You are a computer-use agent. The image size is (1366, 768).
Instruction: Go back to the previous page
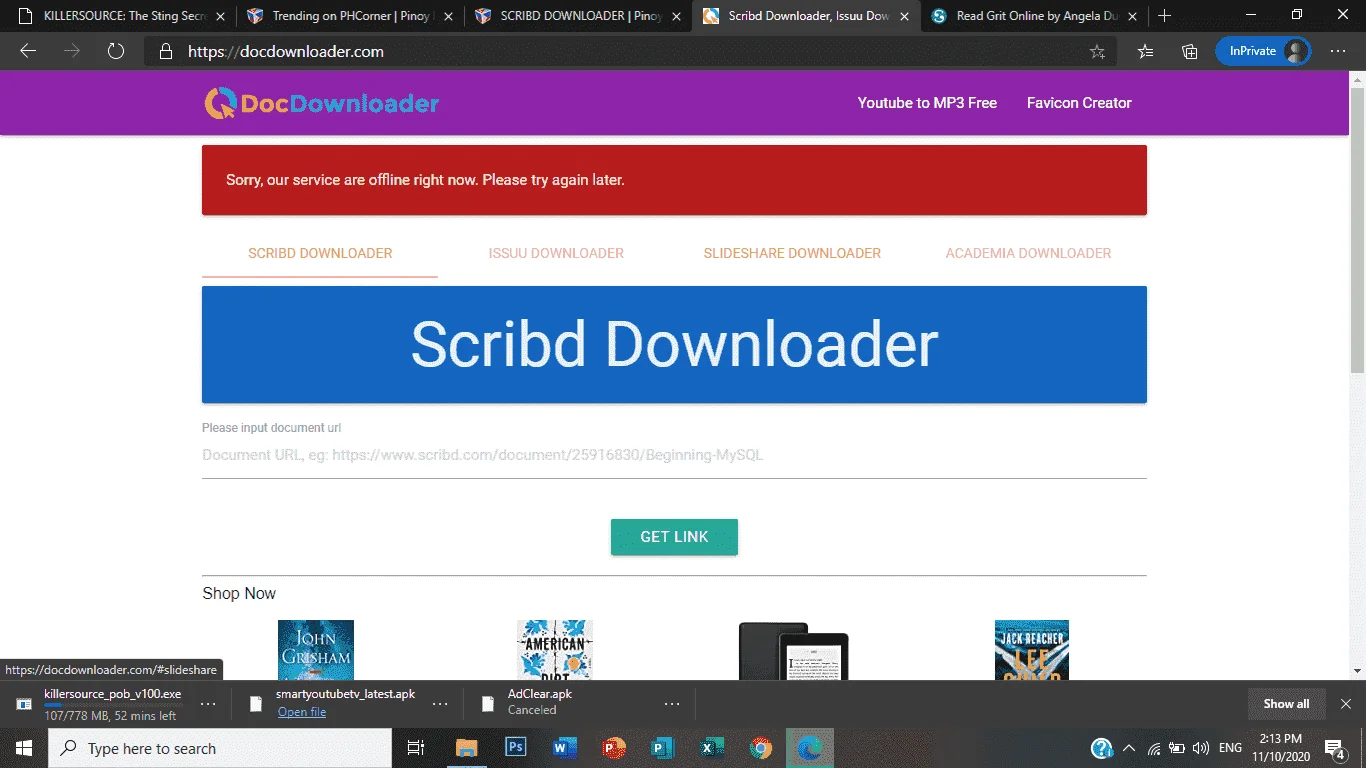28,51
